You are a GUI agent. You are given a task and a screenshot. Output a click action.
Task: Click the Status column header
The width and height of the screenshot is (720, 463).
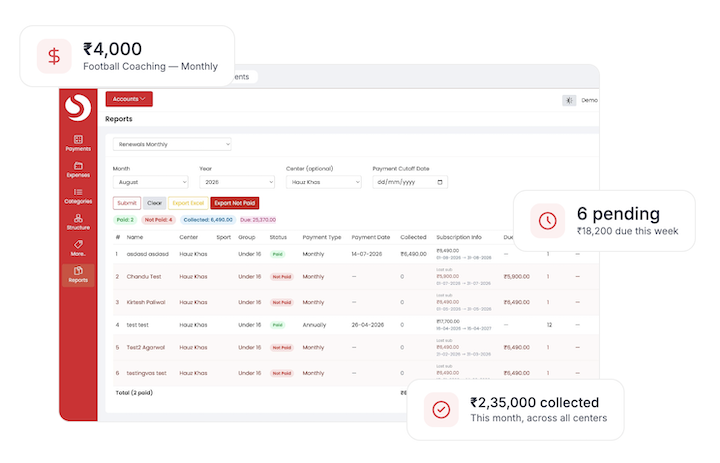278,237
